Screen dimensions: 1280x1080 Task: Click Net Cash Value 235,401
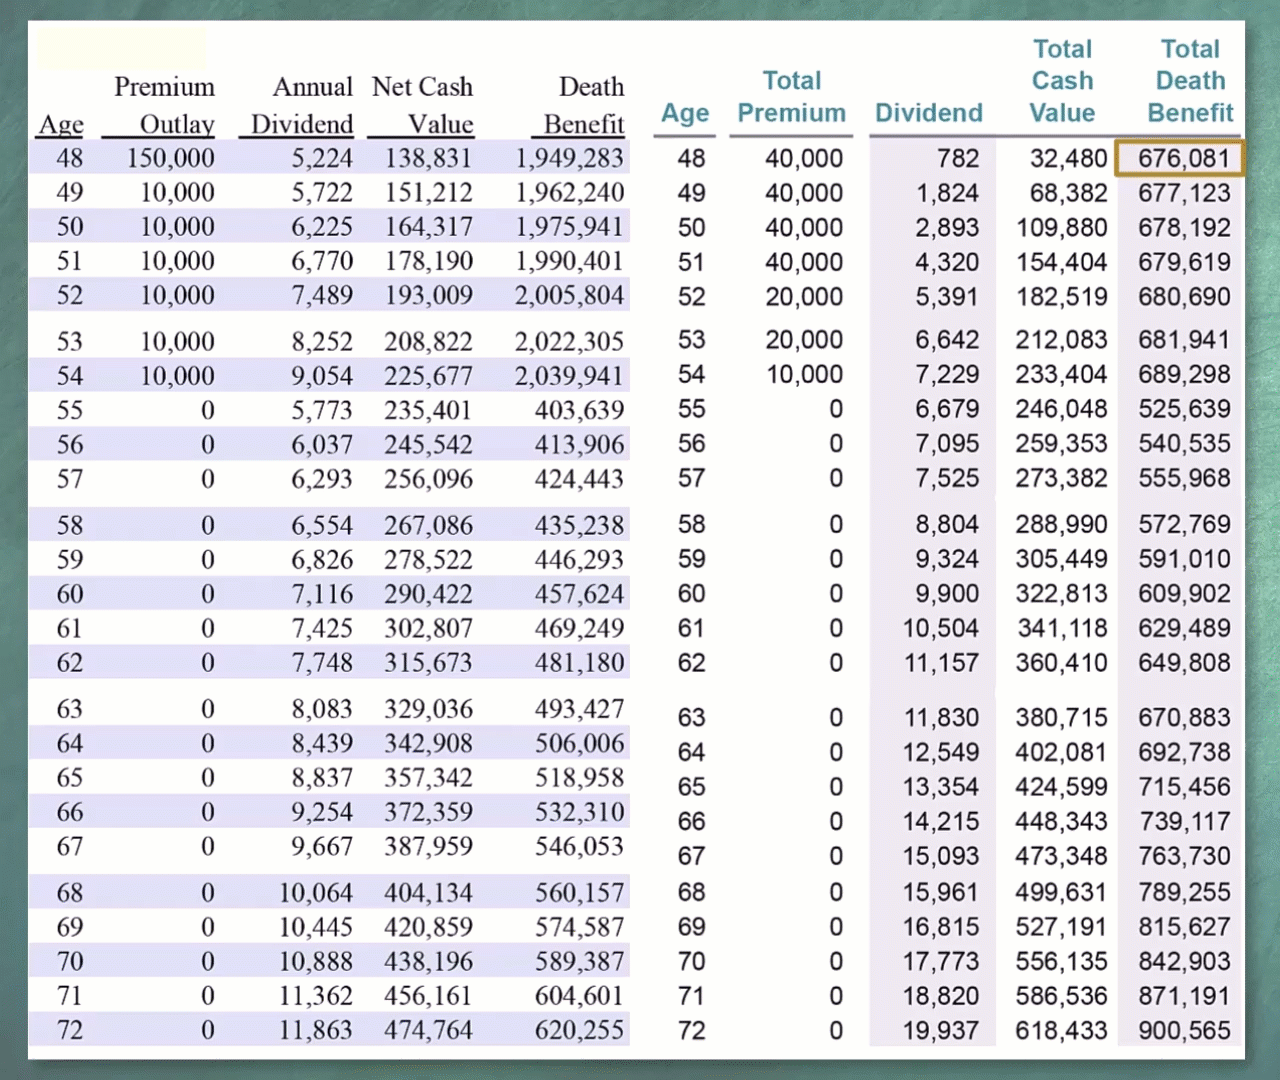point(429,410)
